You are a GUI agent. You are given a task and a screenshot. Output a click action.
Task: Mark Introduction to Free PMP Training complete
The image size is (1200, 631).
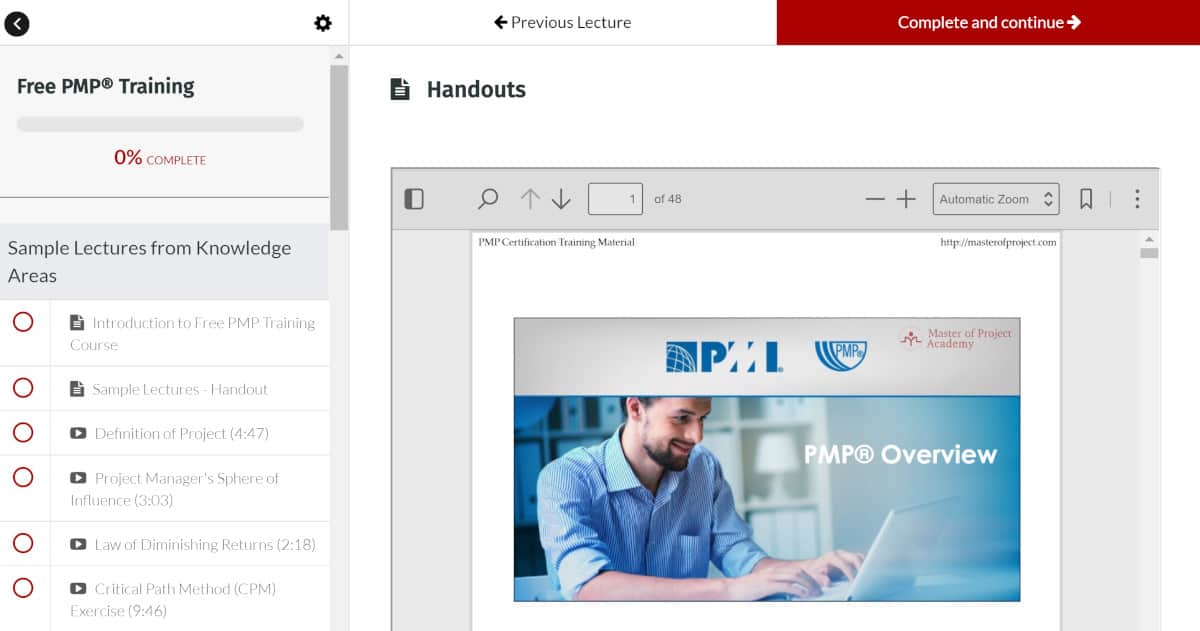(x=23, y=321)
